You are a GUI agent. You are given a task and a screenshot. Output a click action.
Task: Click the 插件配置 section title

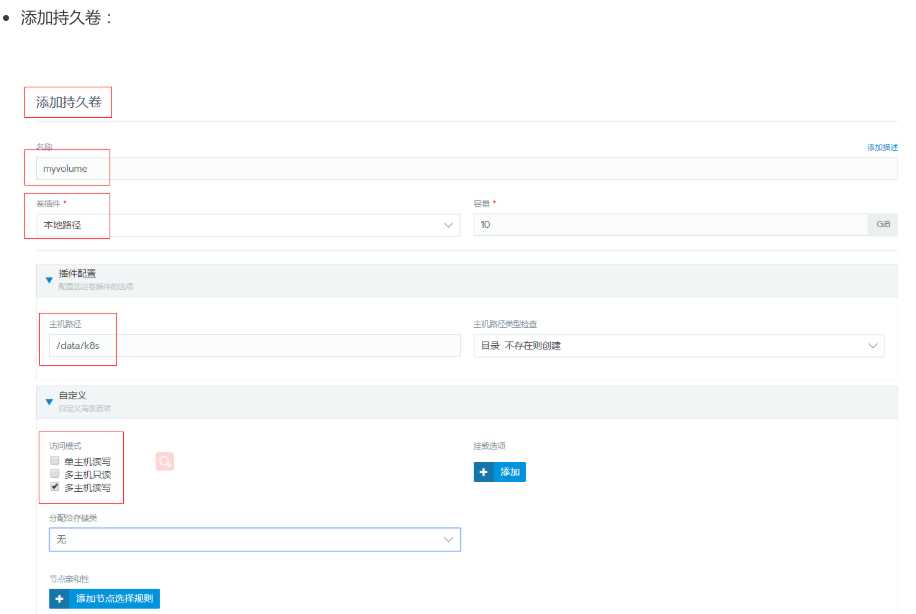pyautogui.click(x=77, y=273)
